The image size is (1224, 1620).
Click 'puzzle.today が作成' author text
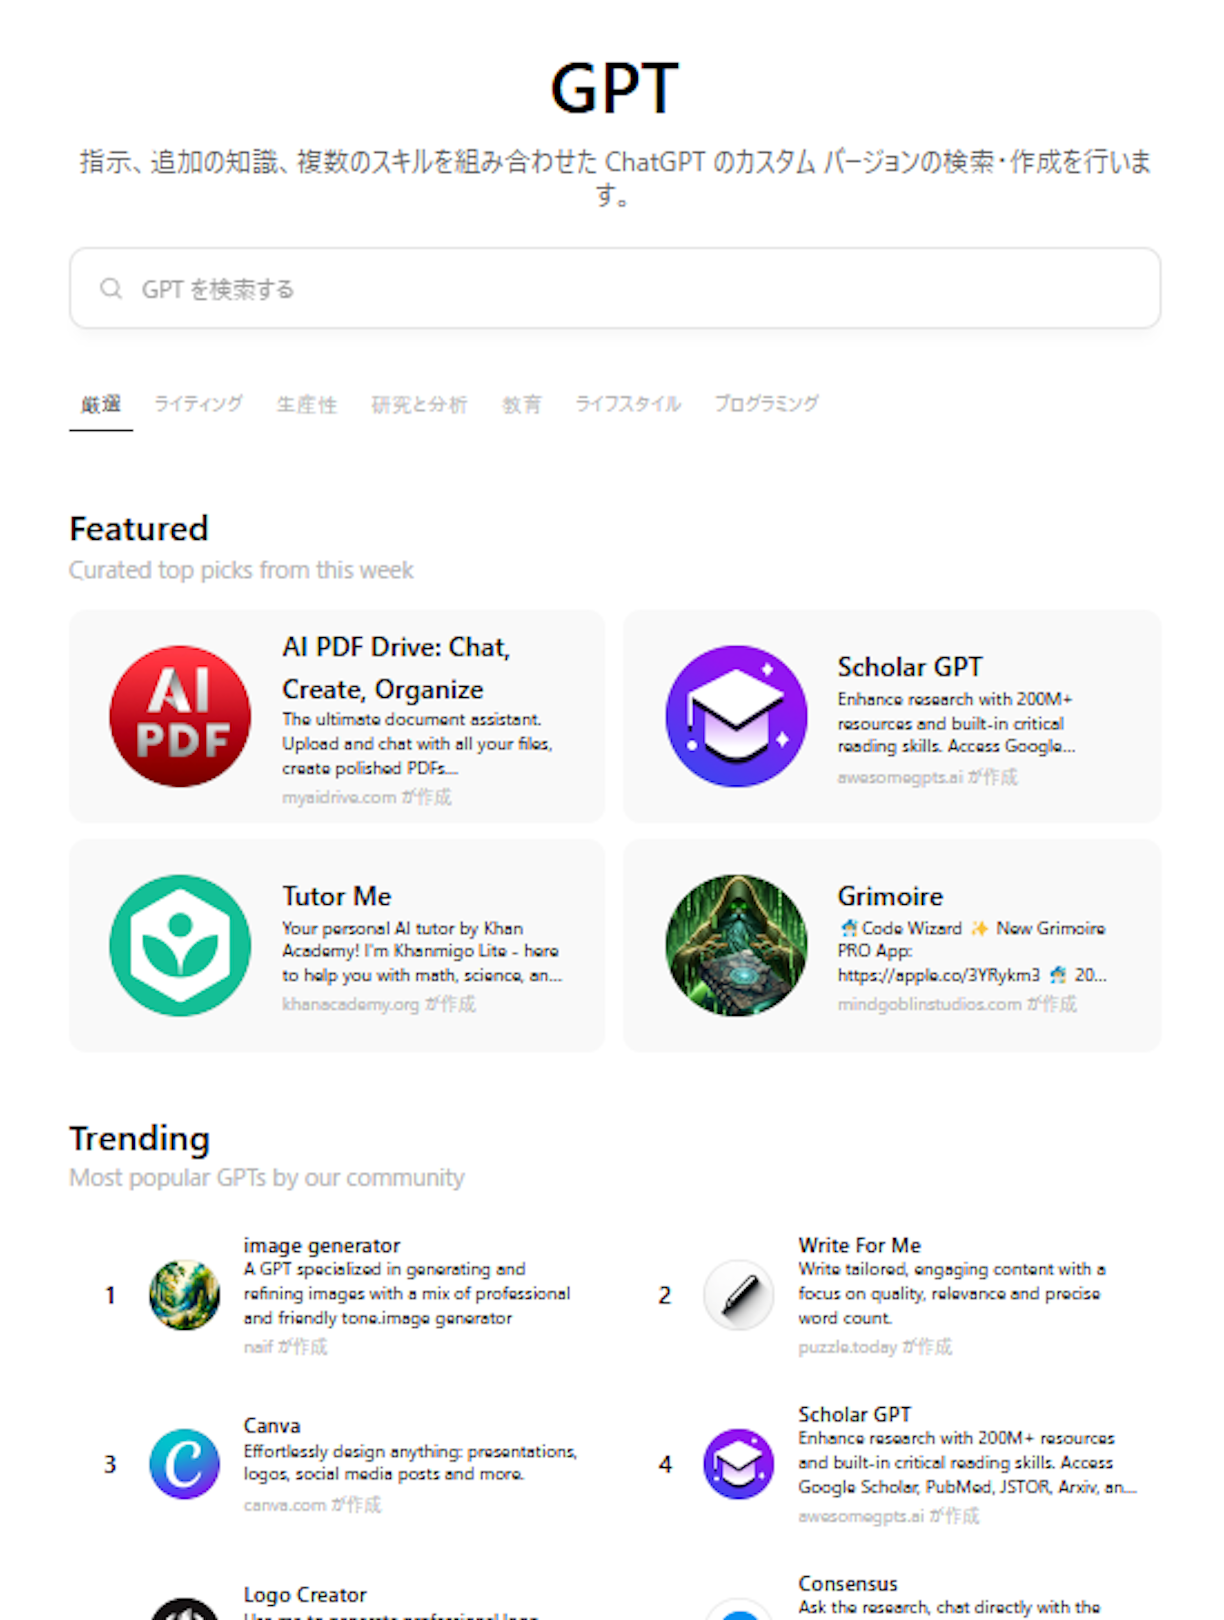point(875,1347)
